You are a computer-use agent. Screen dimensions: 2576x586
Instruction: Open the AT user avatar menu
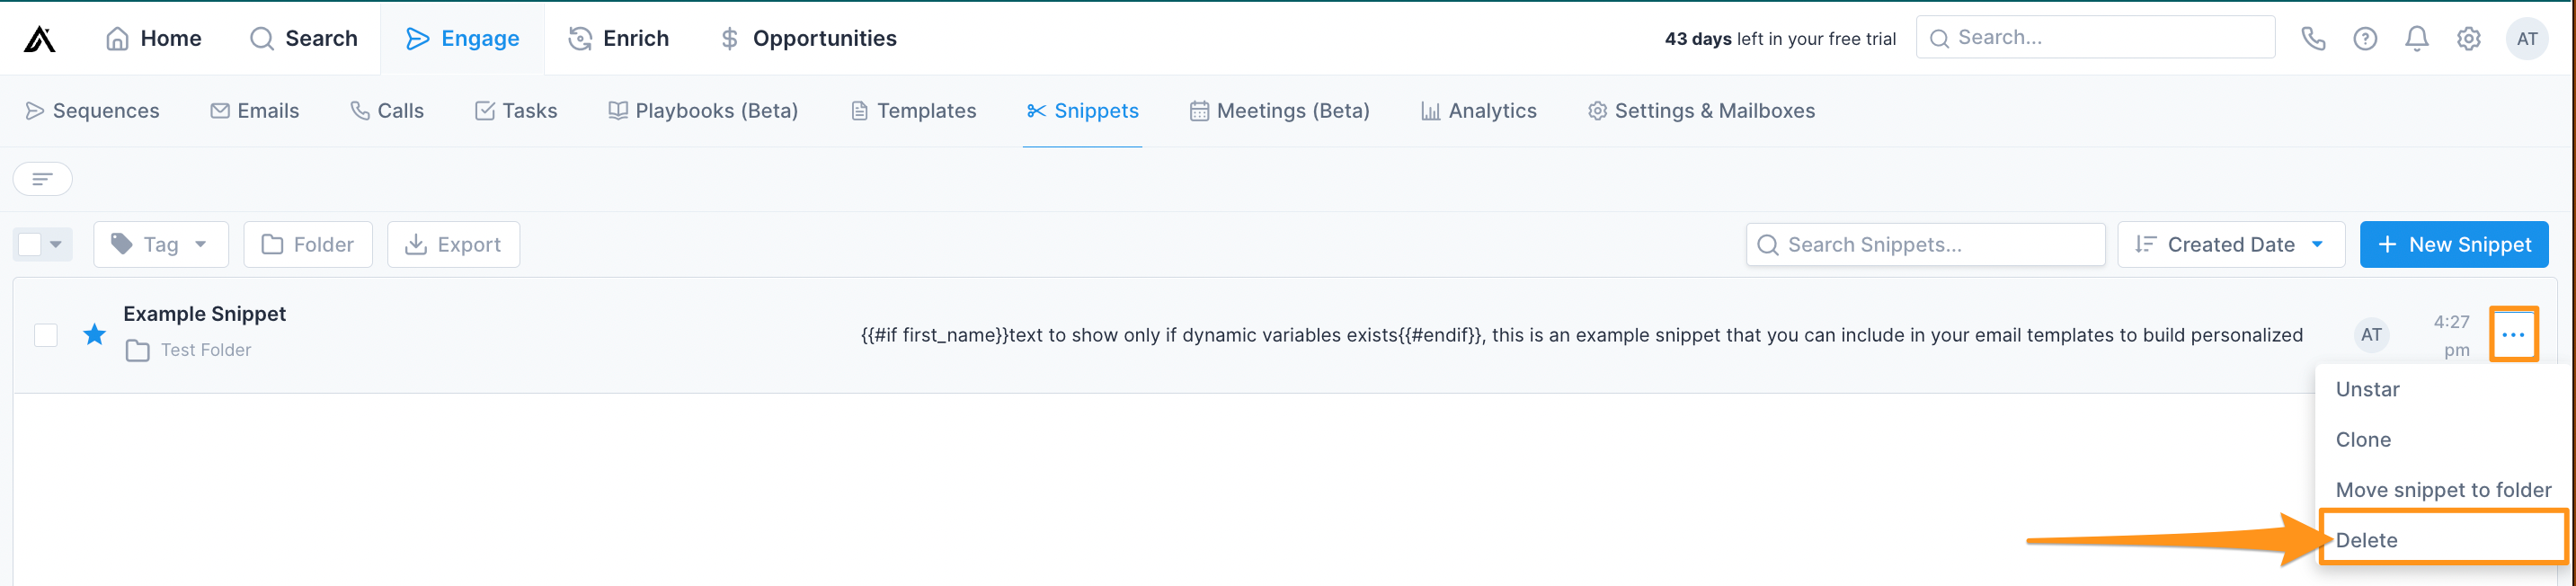click(x=2527, y=39)
